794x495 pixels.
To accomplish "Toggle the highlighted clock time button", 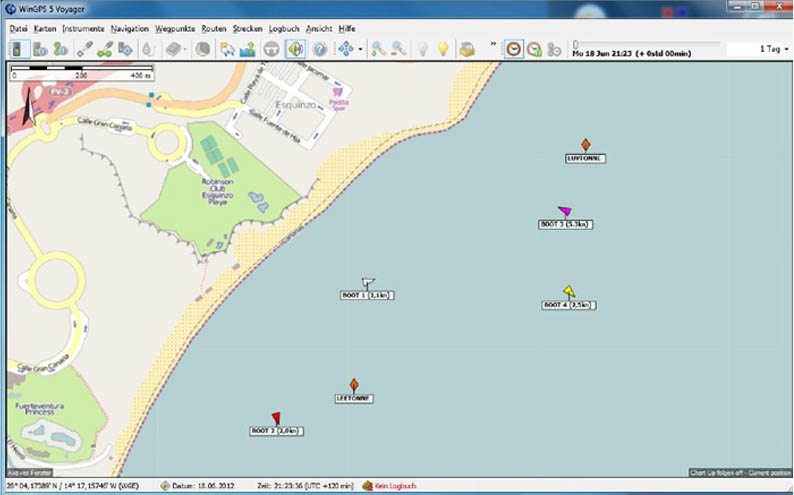I will [x=512, y=49].
